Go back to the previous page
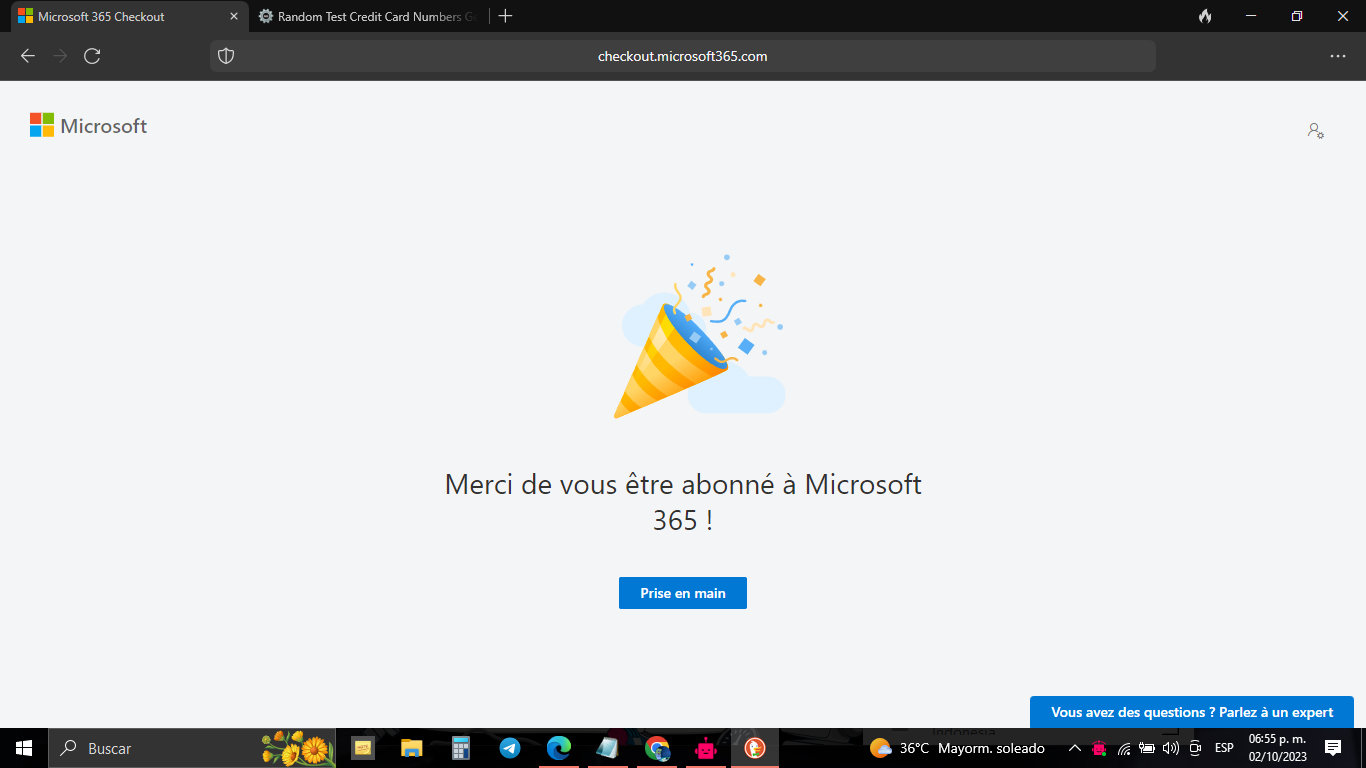This screenshot has width=1366, height=768. (x=28, y=56)
